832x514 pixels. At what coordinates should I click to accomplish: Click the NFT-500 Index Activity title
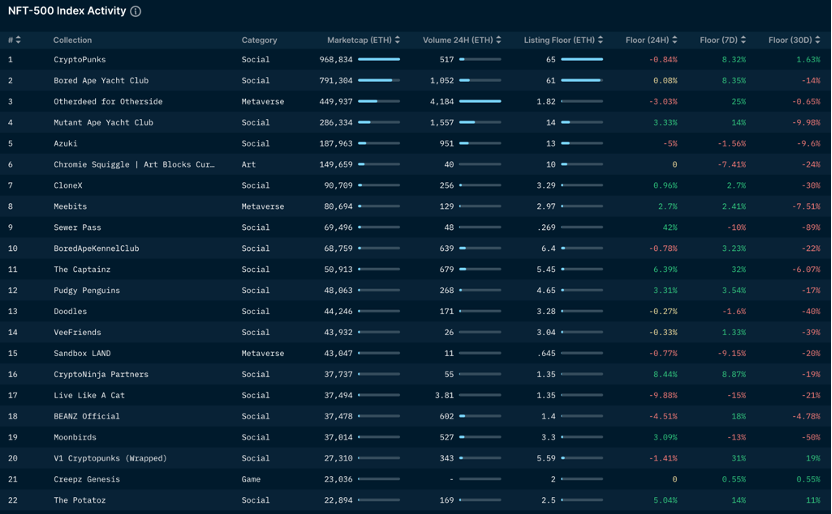point(67,11)
